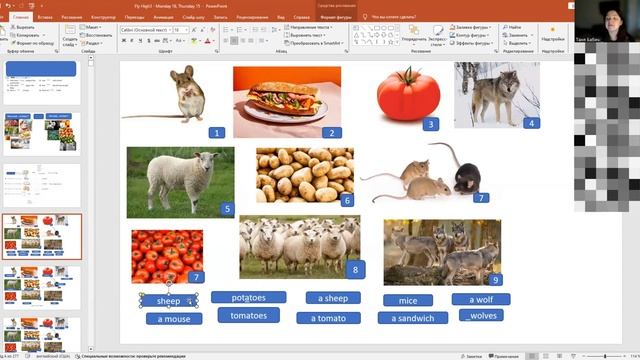Toggle text shadow formatting
This screenshot has height=360, width=640.
click(x=149, y=41)
